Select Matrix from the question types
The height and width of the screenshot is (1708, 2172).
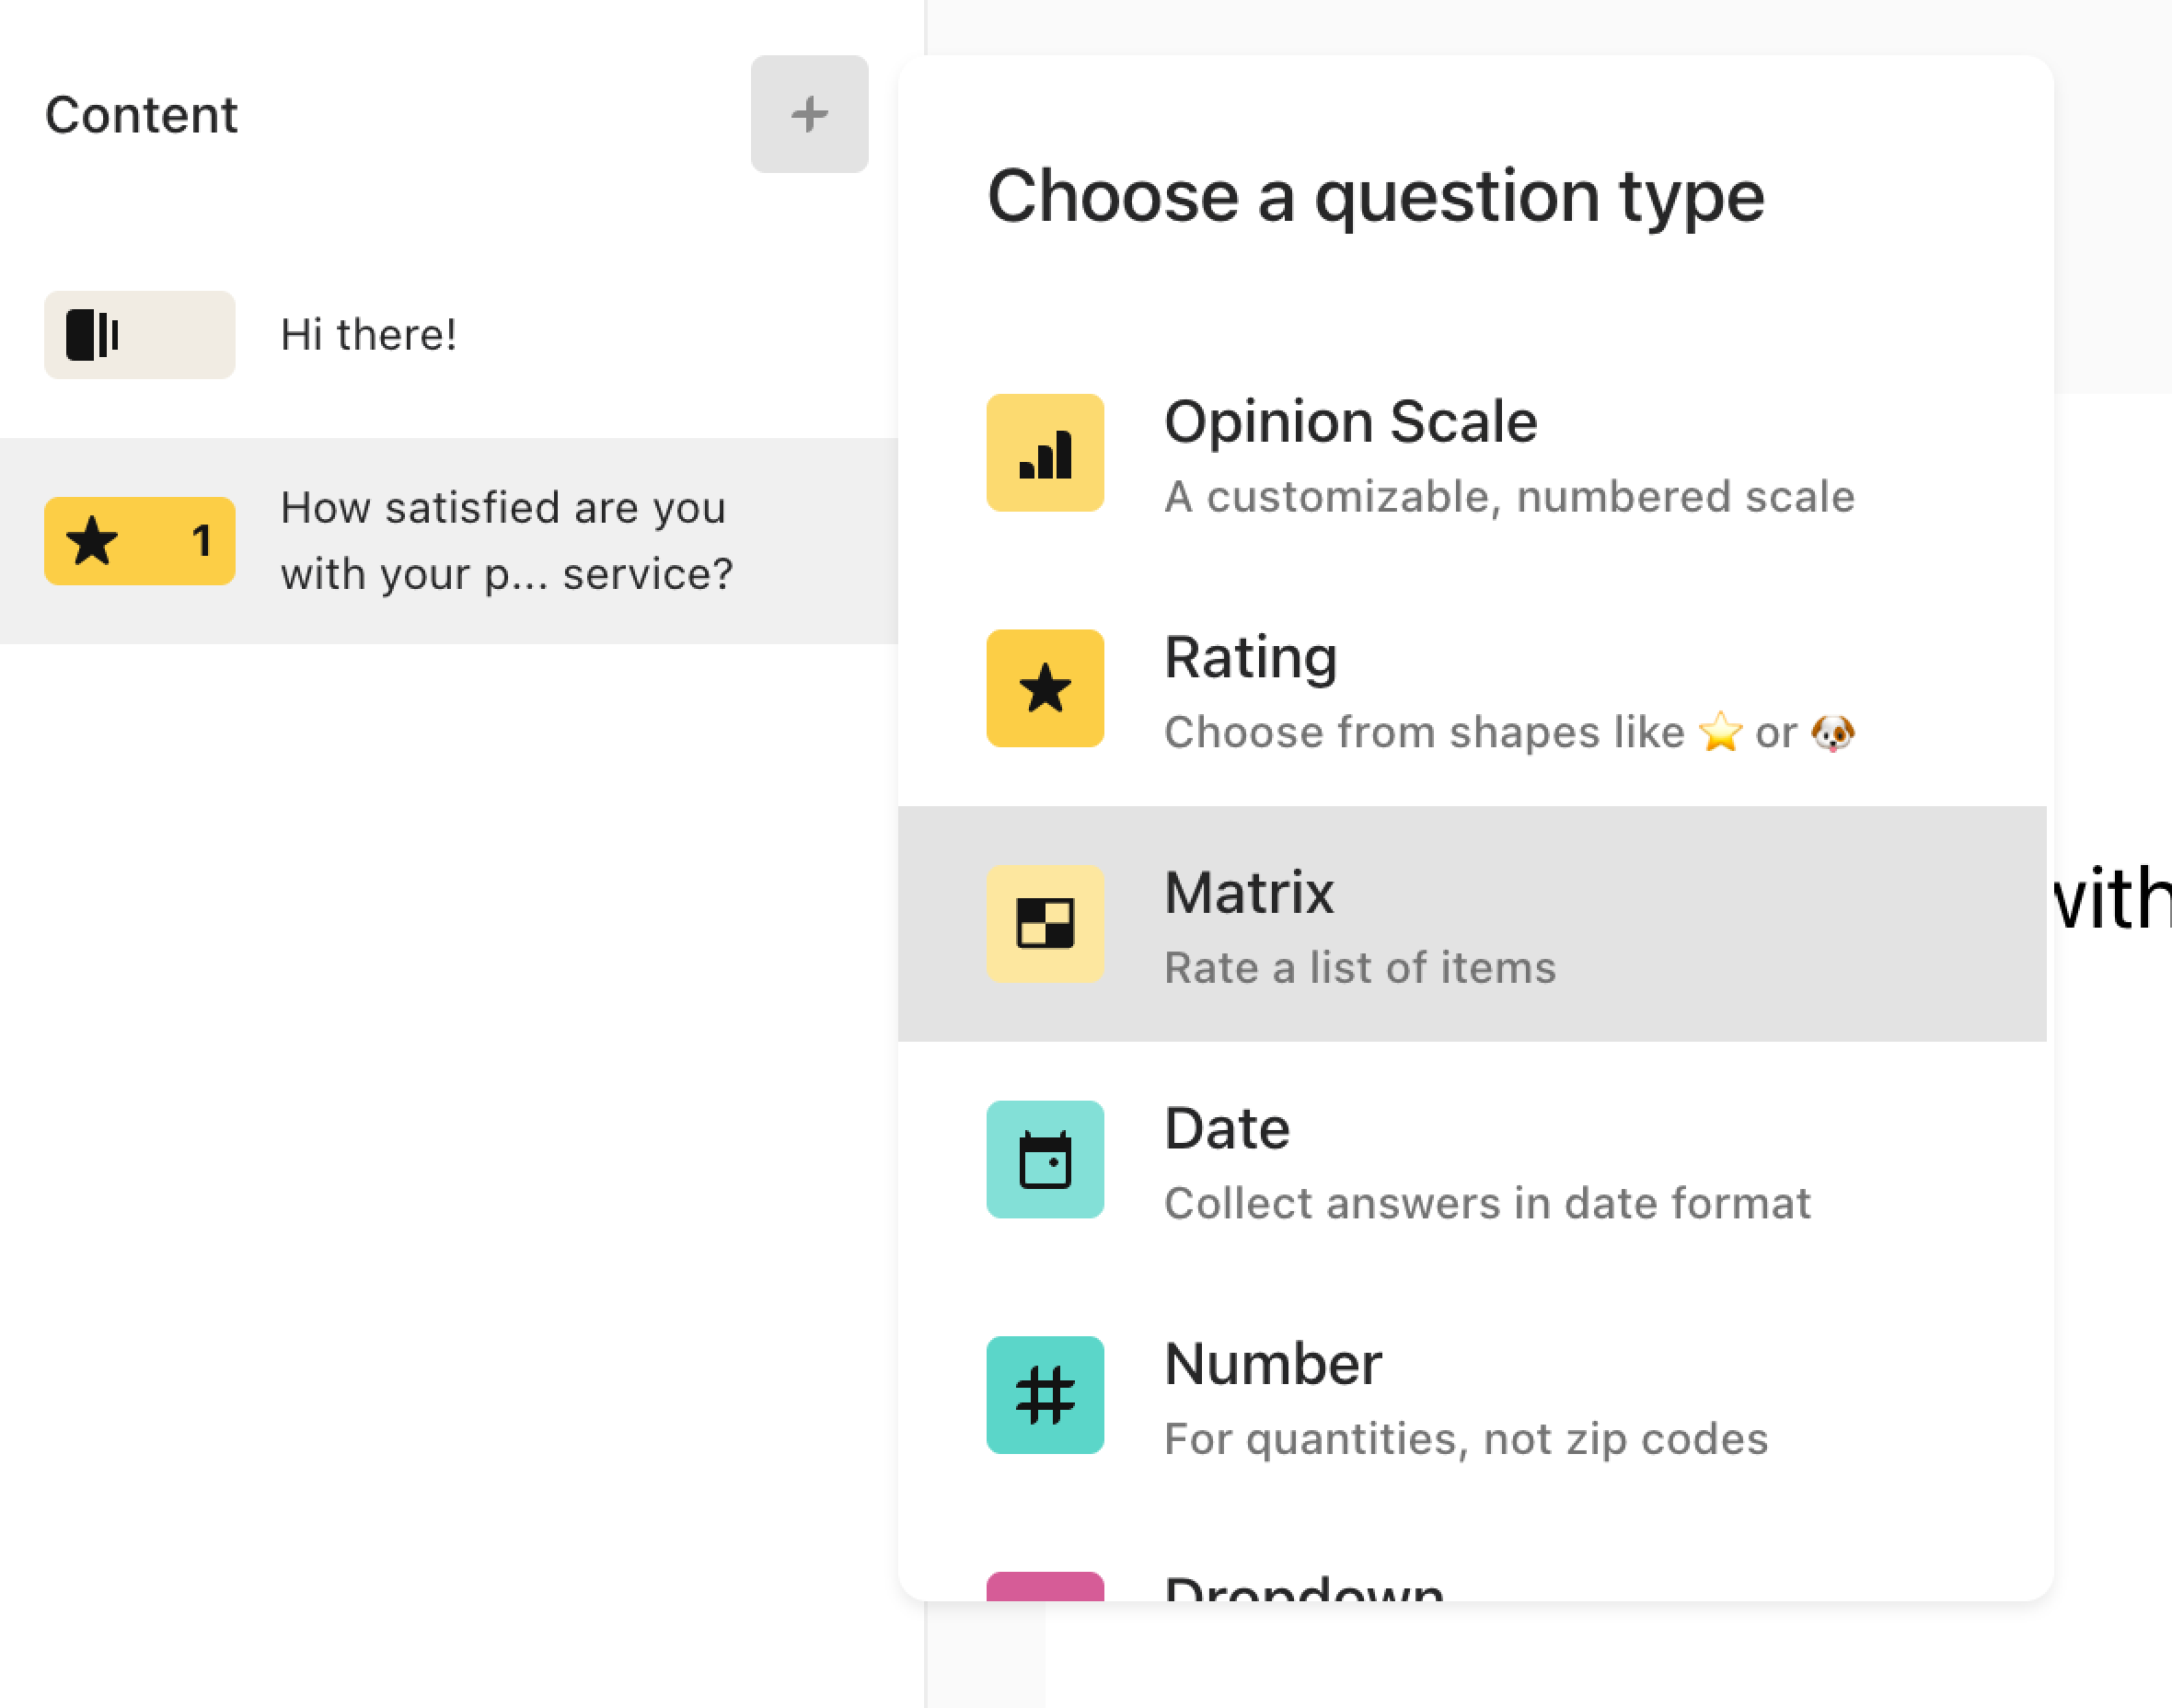(x=1472, y=924)
